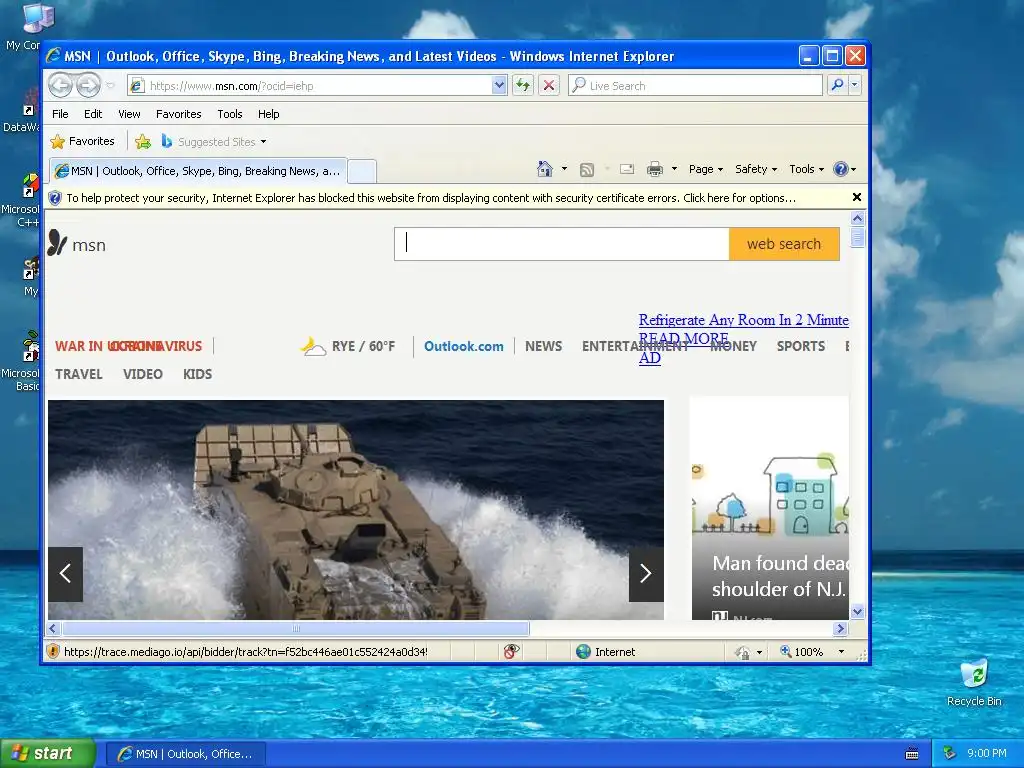1024x768 pixels.
Task: Click vertical scrollbar up arrow
Action: click(x=857, y=218)
